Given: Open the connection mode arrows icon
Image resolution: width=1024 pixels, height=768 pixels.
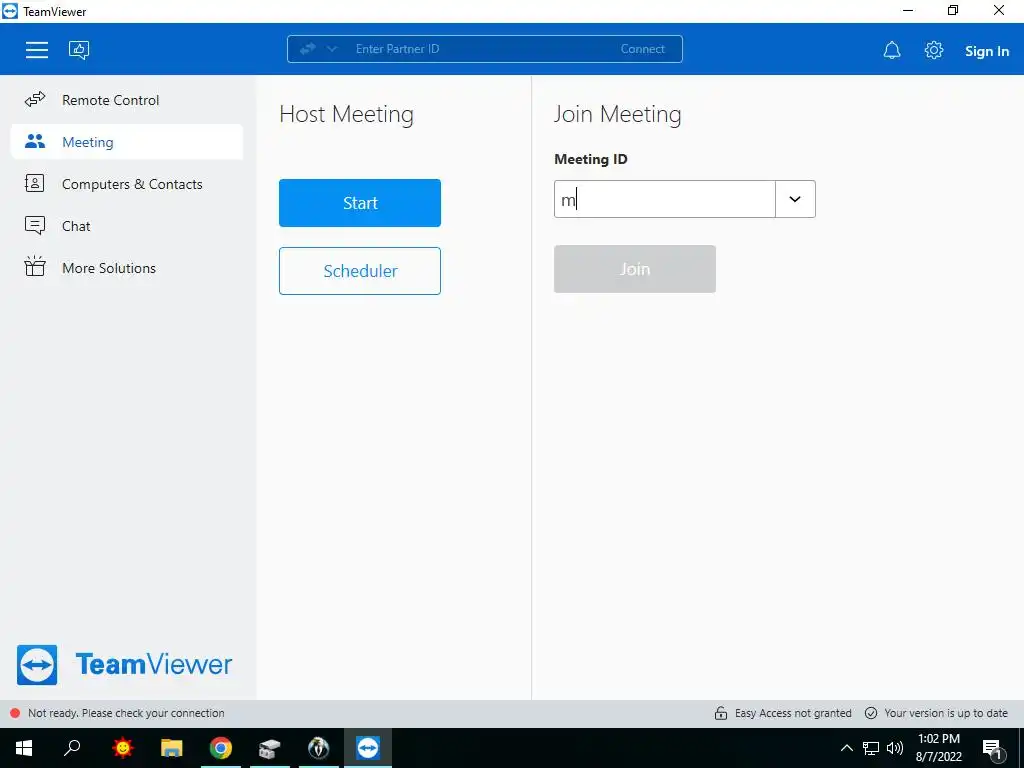Looking at the screenshot, I should point(308,49).
